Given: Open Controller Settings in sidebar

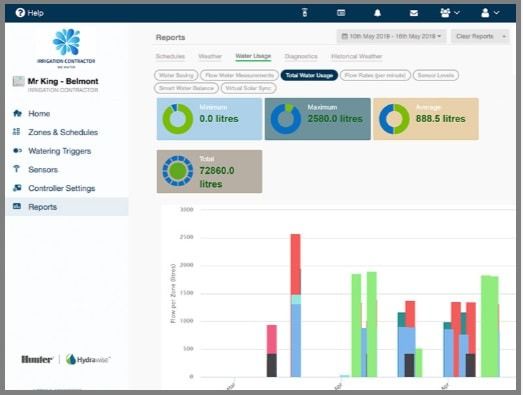Looking at the screenshot, I should point(62,188).
